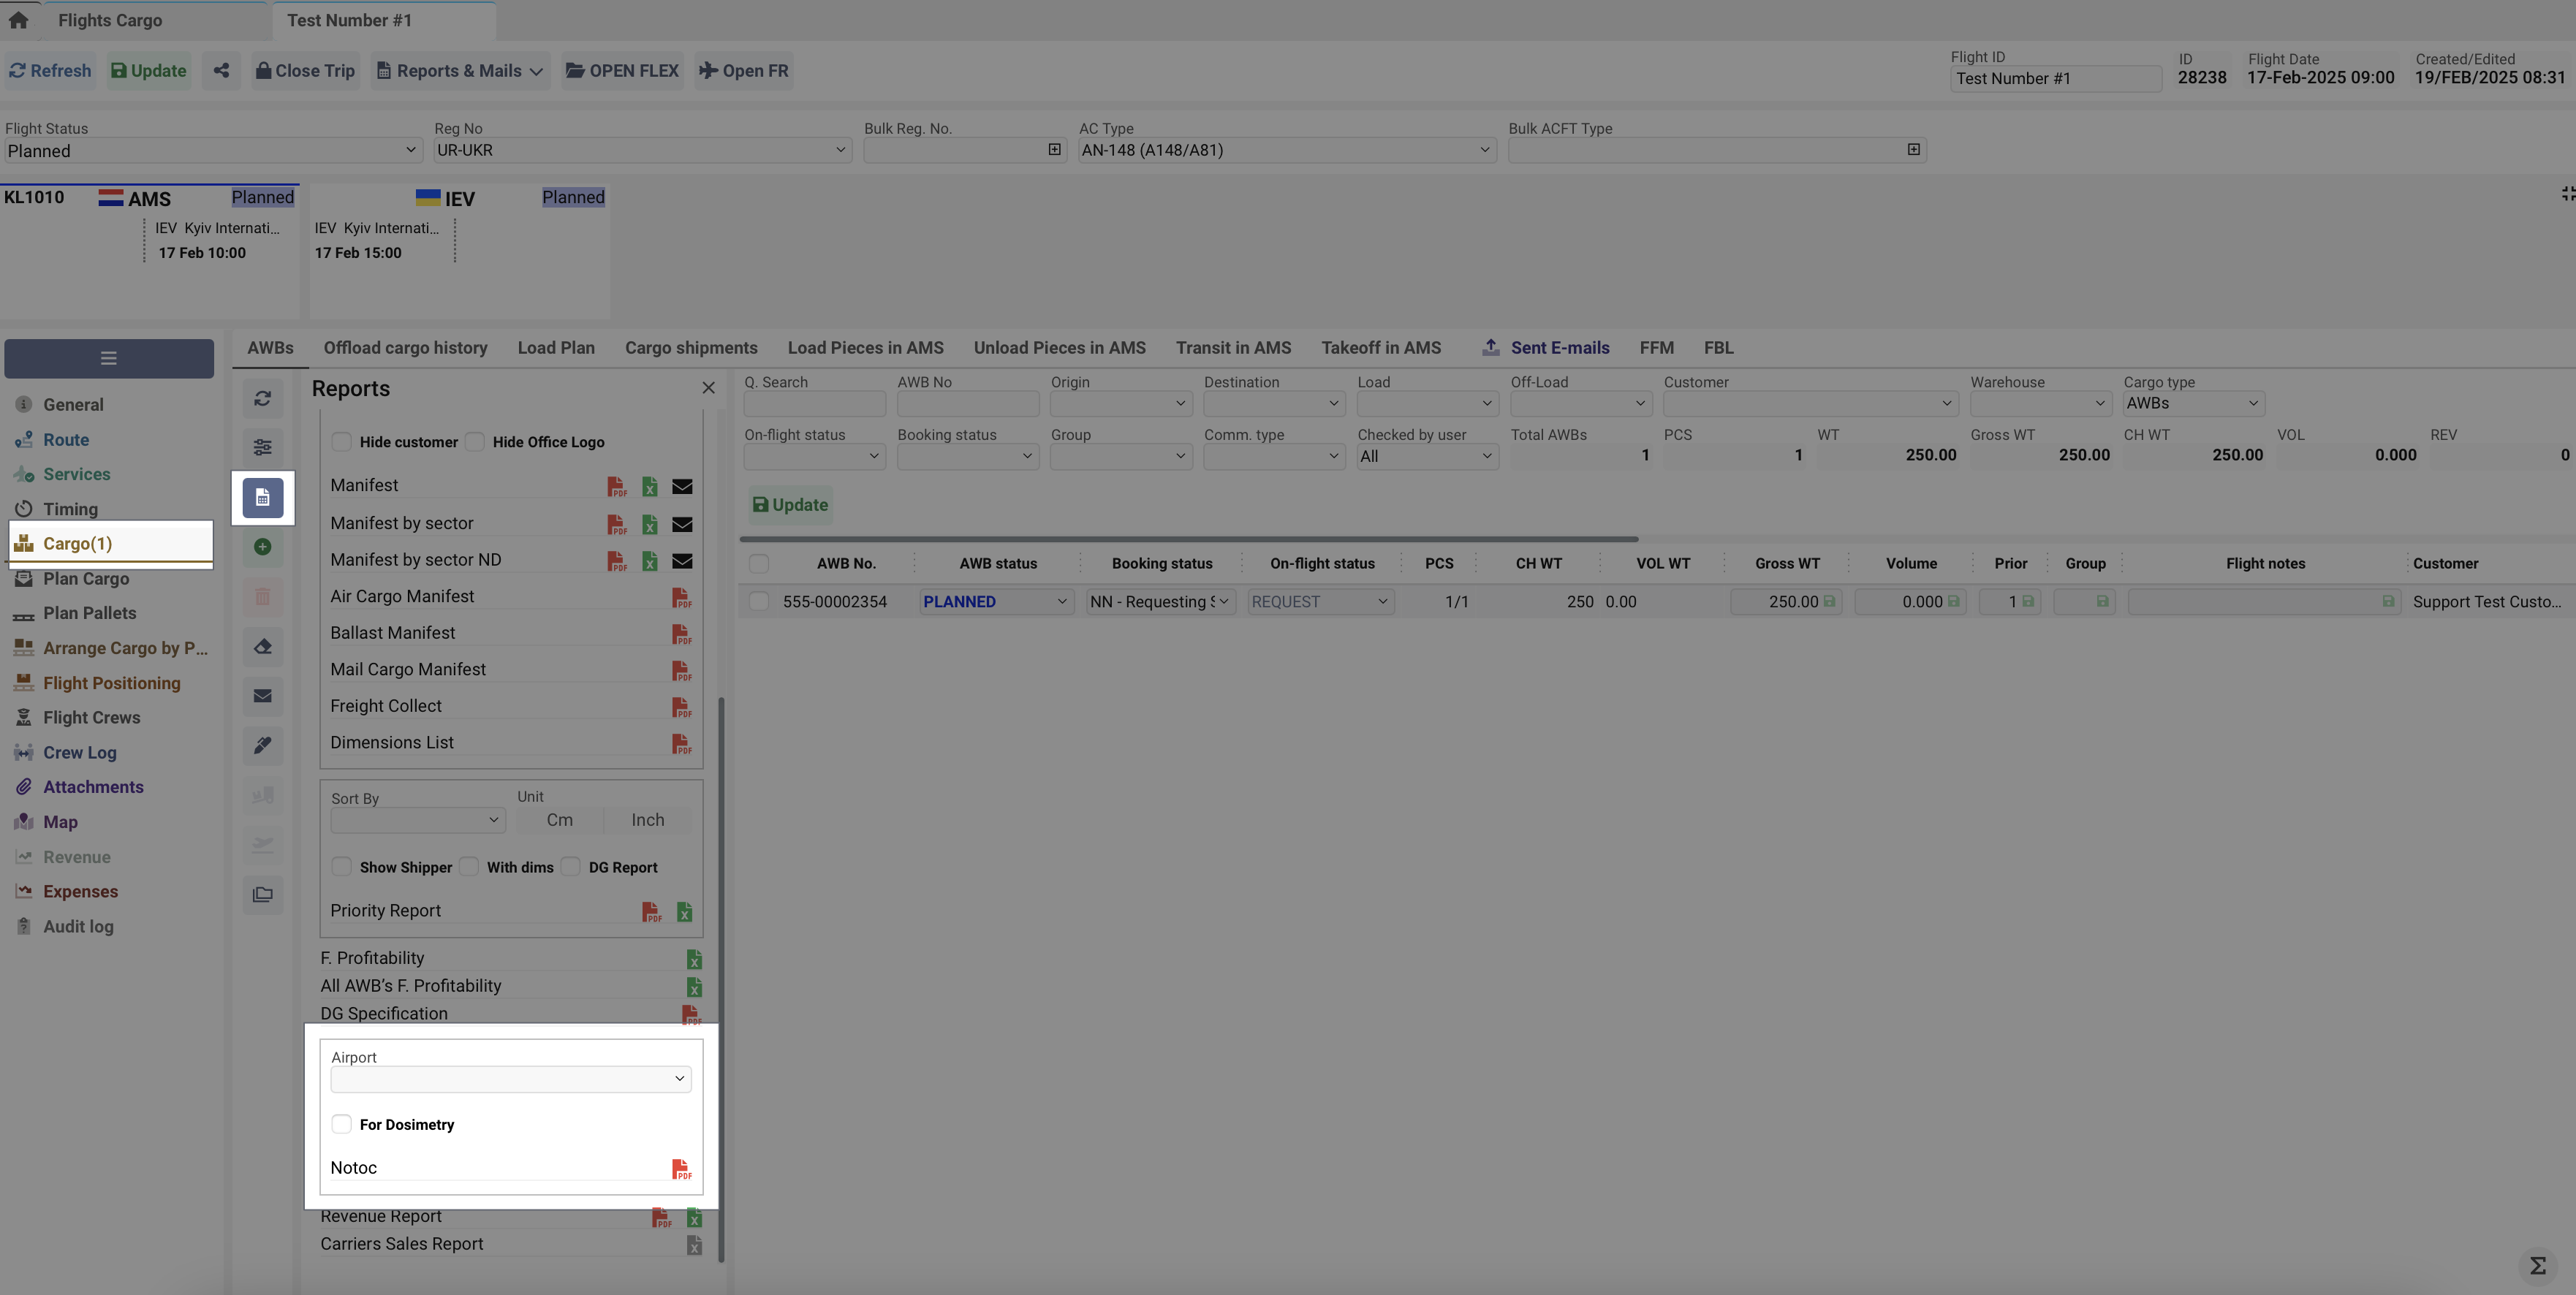Export Manifest as Excel file

[x=650, y=486]
